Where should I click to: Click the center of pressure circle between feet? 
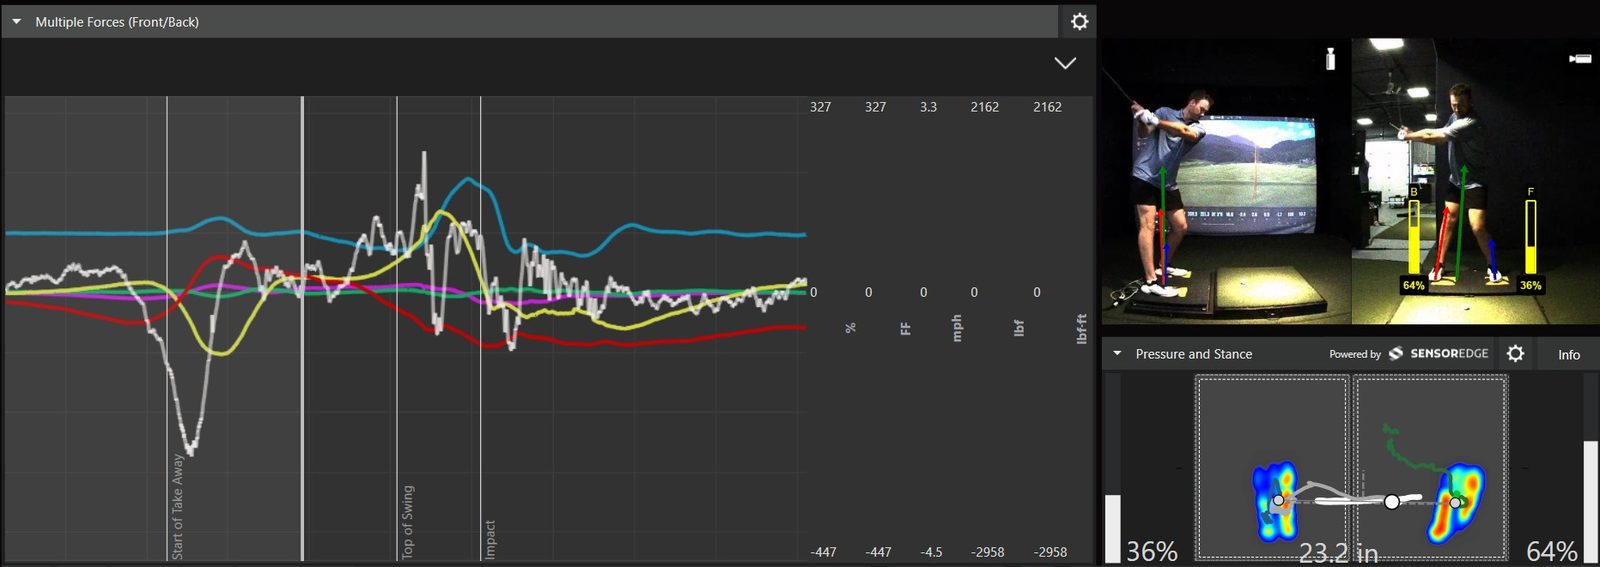1392,501
